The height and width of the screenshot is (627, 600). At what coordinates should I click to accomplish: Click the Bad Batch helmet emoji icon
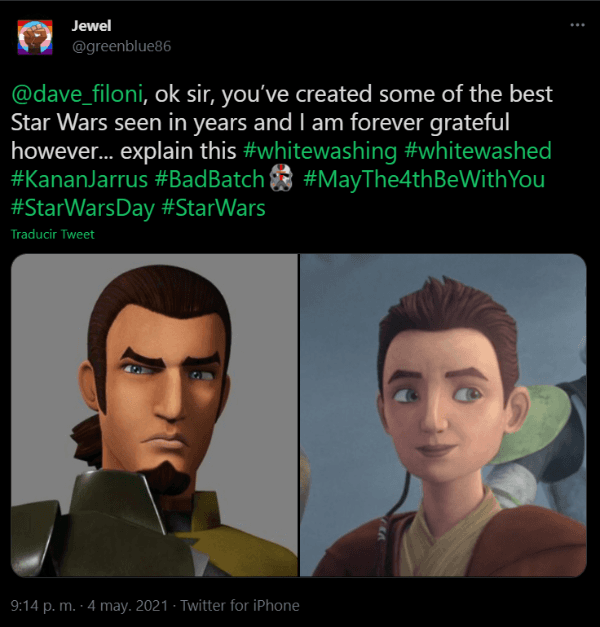click(281, 178)
